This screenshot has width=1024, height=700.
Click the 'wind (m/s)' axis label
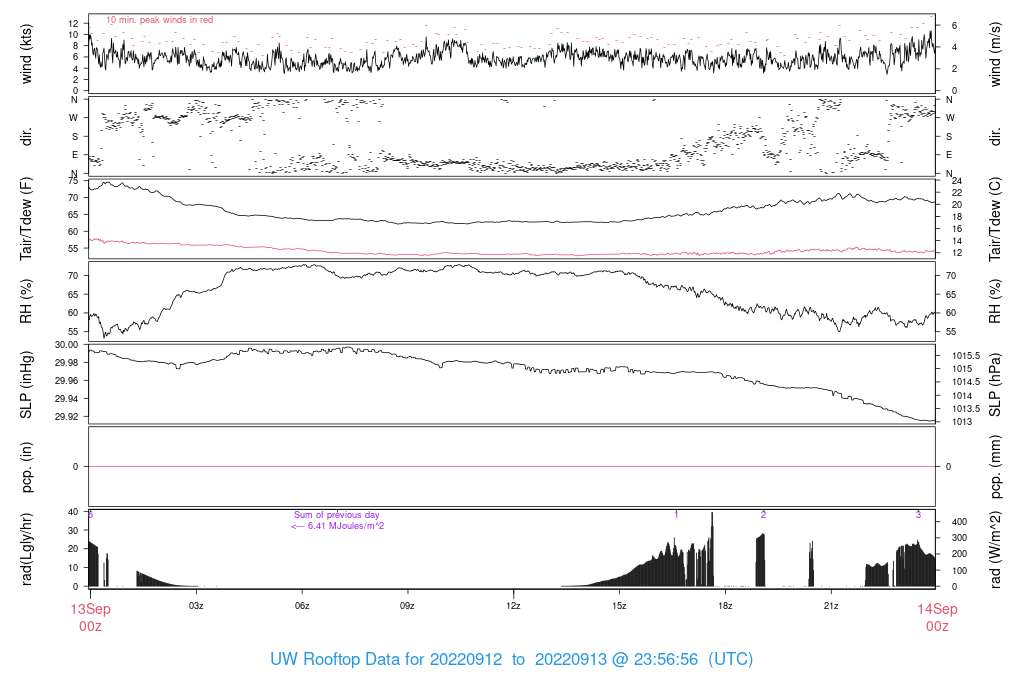point(995,54)
